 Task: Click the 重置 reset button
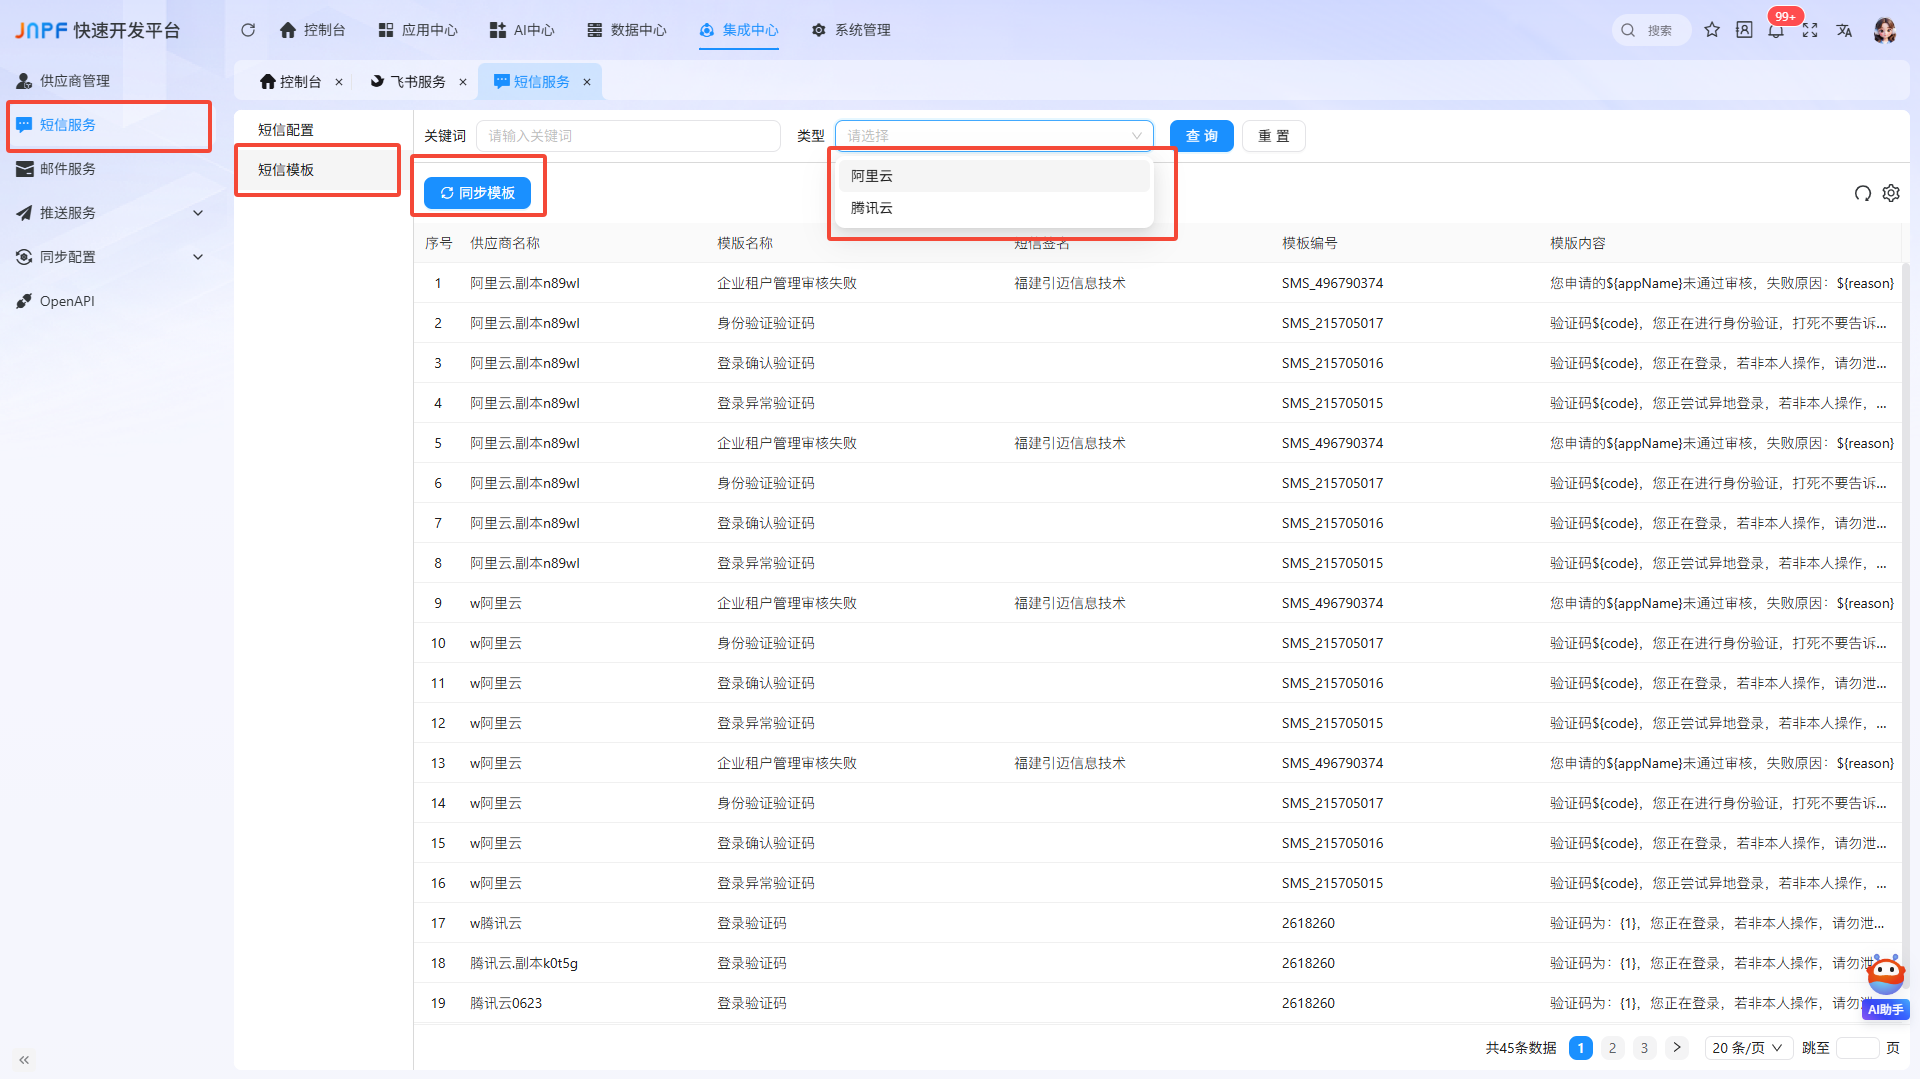[x=1274, y=136]
